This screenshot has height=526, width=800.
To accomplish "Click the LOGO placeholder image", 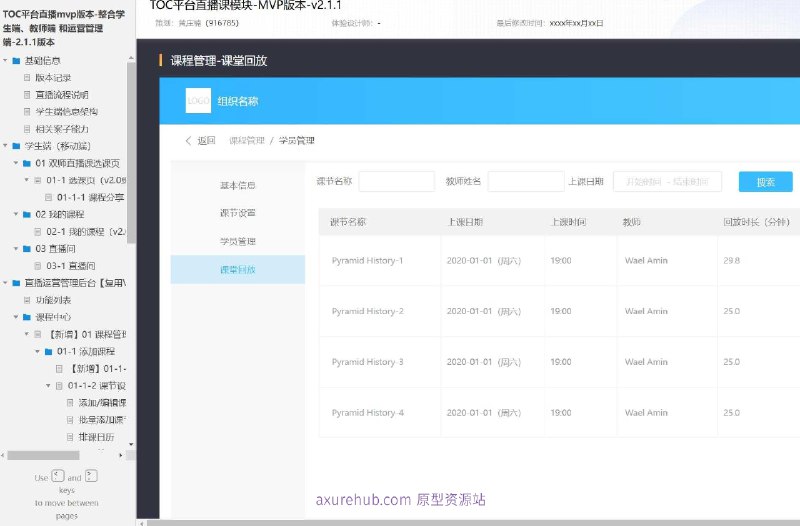I will [198, 101].
